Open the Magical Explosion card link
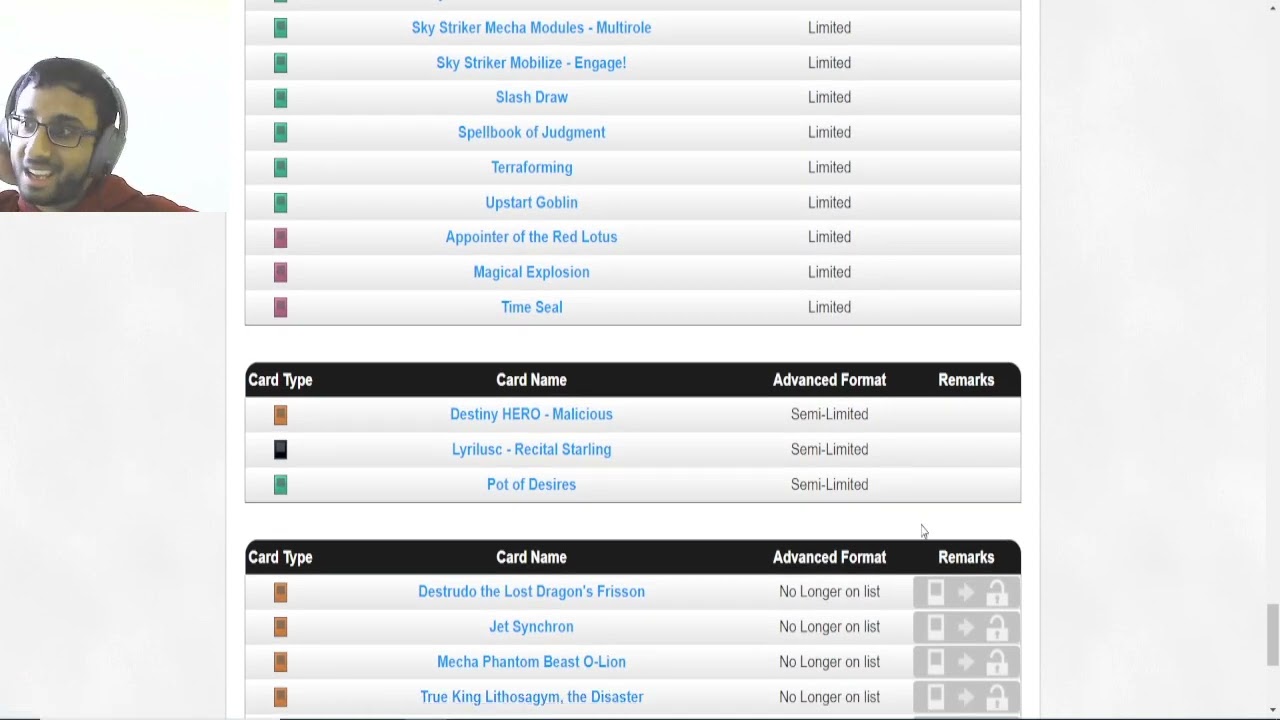The image size is (1280, 720). 531,272
